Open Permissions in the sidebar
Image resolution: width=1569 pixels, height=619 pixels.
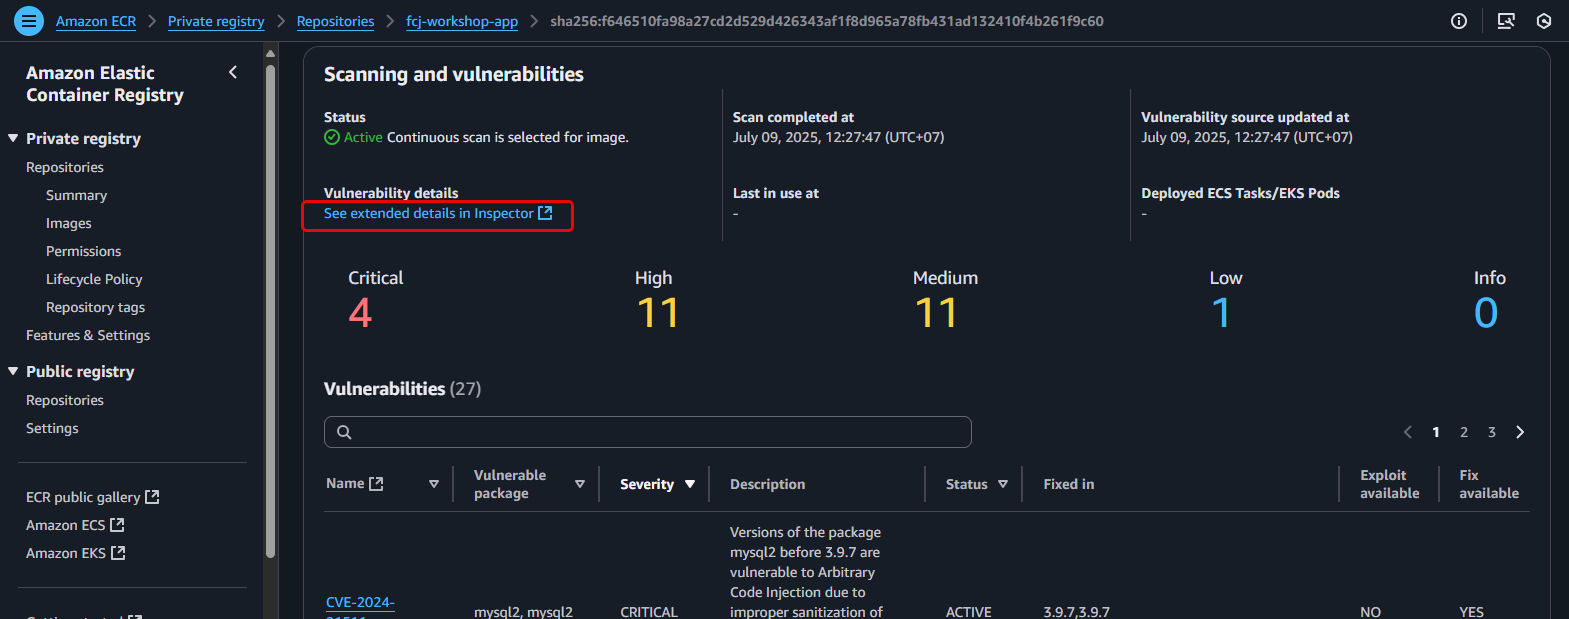click(x=83, y=251)
